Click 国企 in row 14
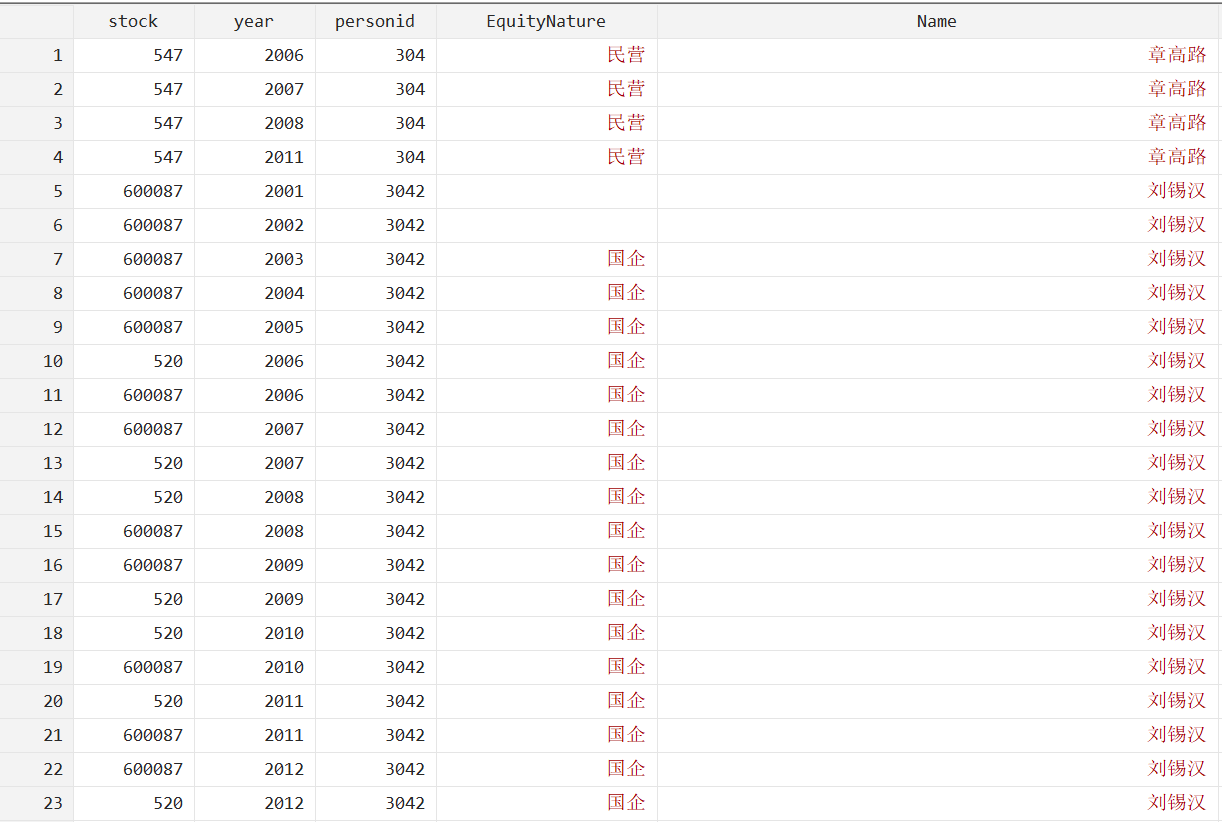The image size is (1222, 822). click(626, 497)
